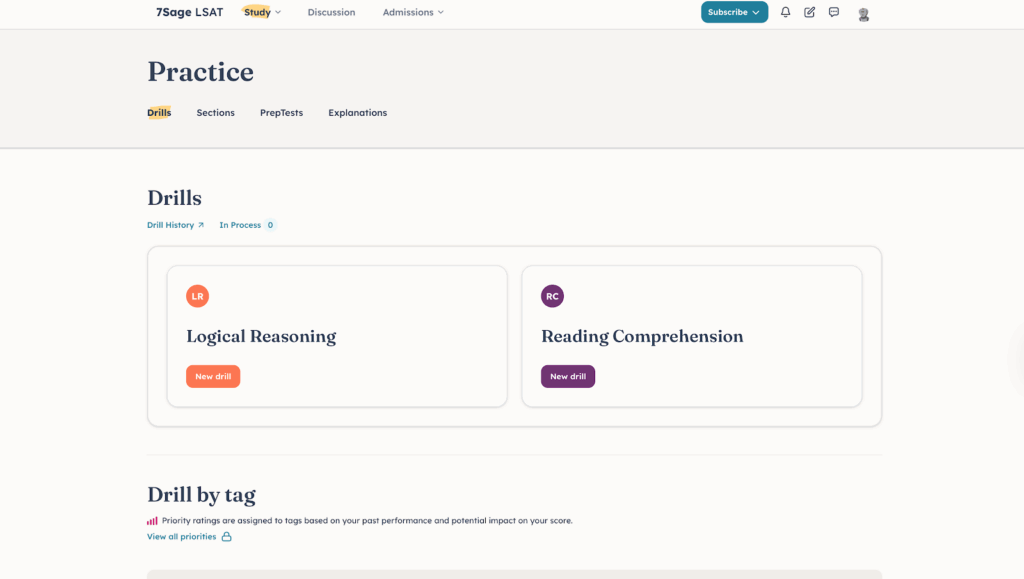Go to the Discussion nav item
Image resolution: width=1024 pixels, height=579 pixels.
[331, 12]
